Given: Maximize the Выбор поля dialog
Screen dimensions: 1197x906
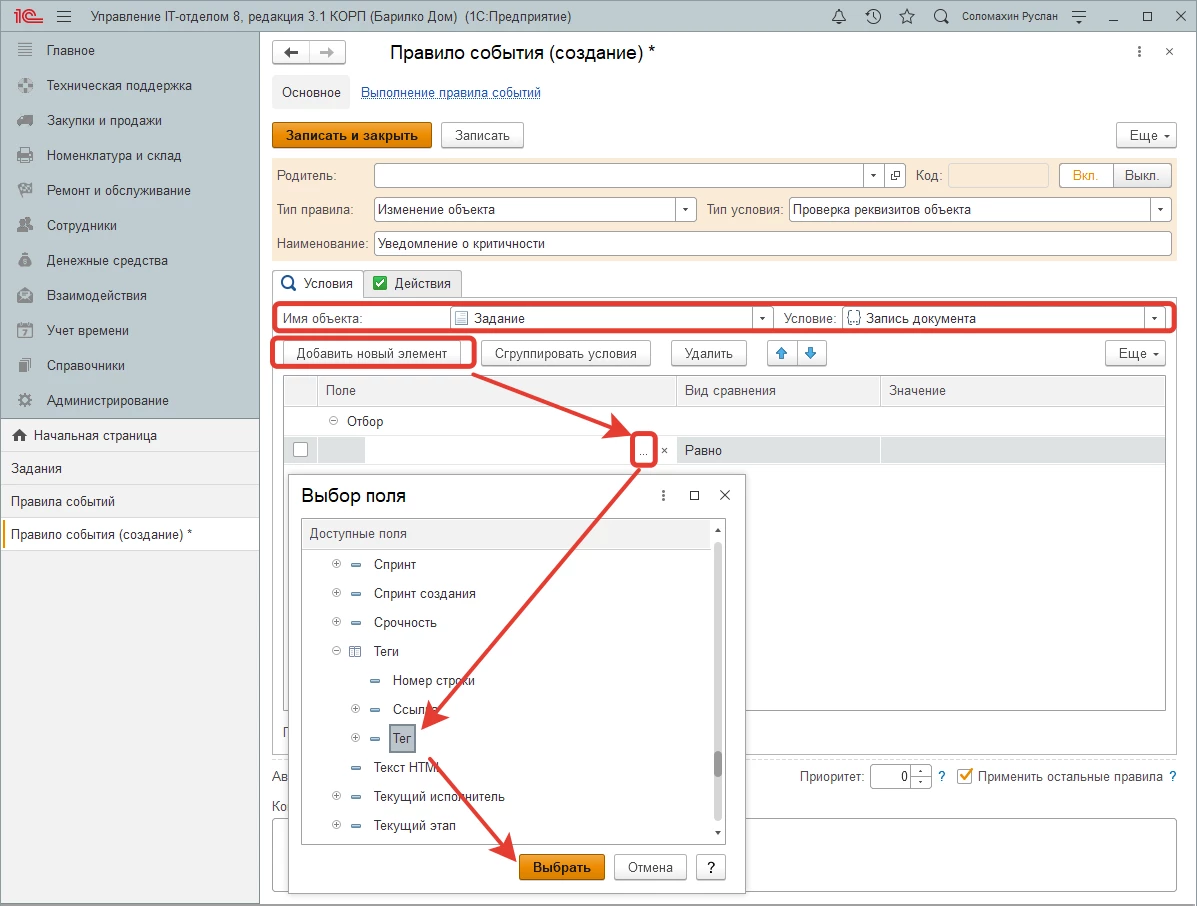Looking at the screenshot, I should (695, 495).
